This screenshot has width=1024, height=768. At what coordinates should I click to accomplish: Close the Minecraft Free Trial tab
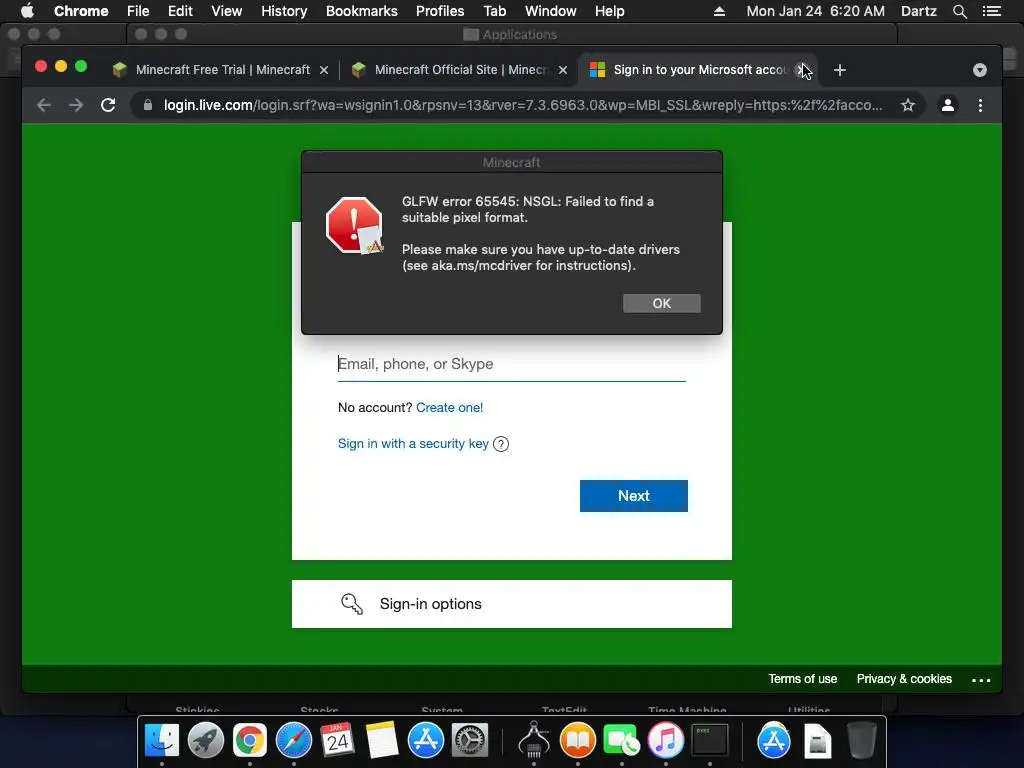324,70
